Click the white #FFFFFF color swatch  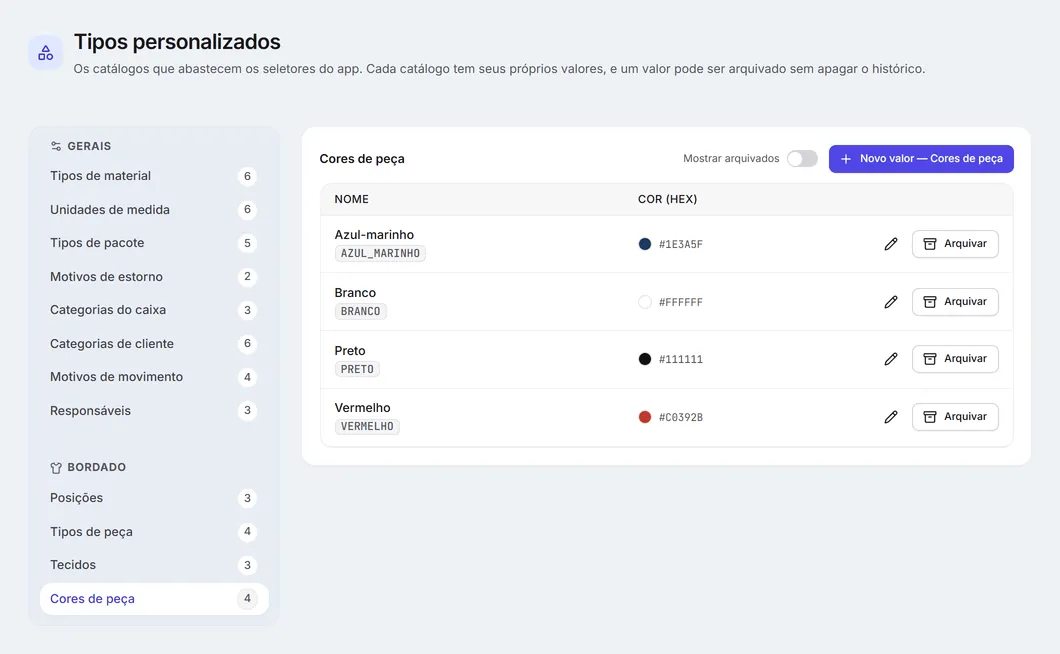click(x=645, y=302)
